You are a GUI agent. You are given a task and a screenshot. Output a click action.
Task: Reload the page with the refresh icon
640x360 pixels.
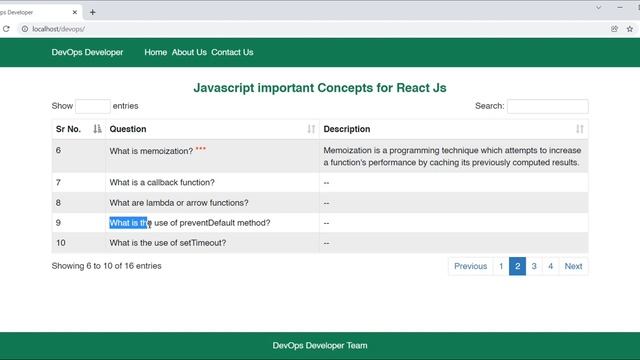tap(6, 29)
